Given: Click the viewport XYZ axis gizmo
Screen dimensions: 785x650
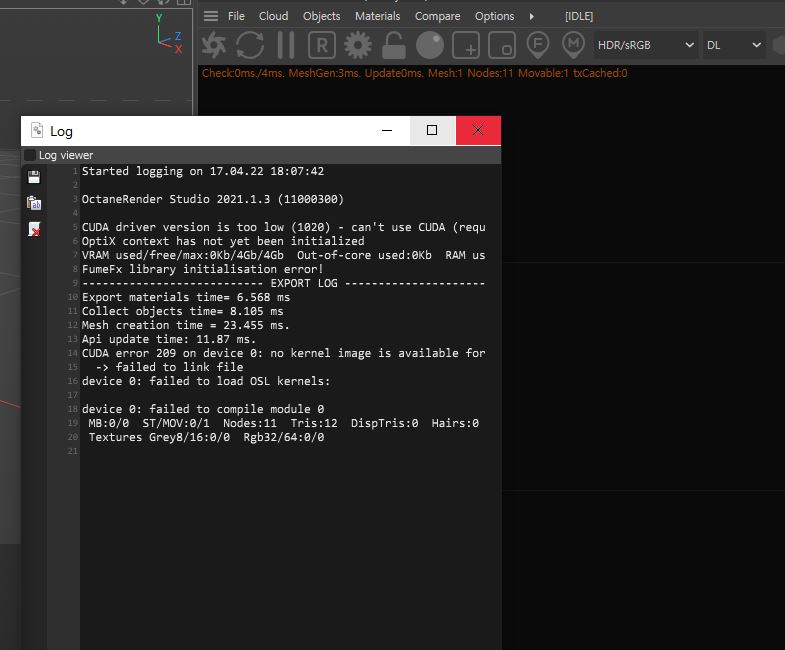Looking at the screenshot, I should click(168, 34).
